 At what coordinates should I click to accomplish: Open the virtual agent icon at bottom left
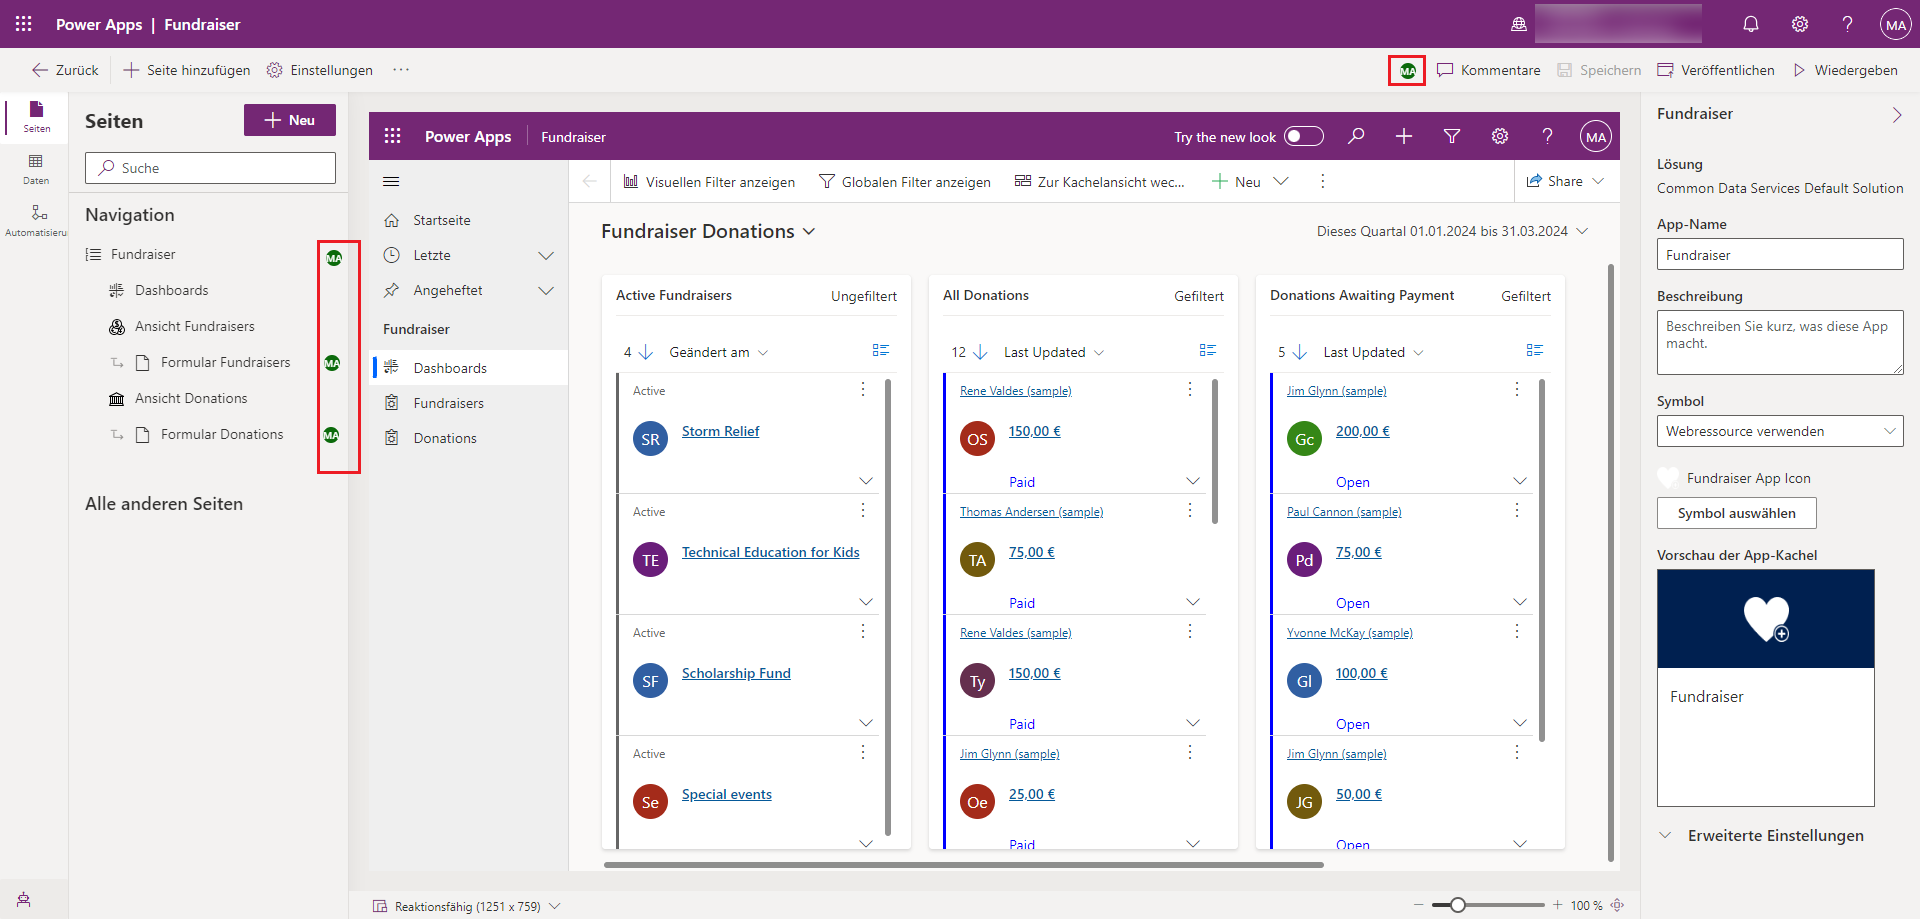pyautogui.click(x=23, y=899)
